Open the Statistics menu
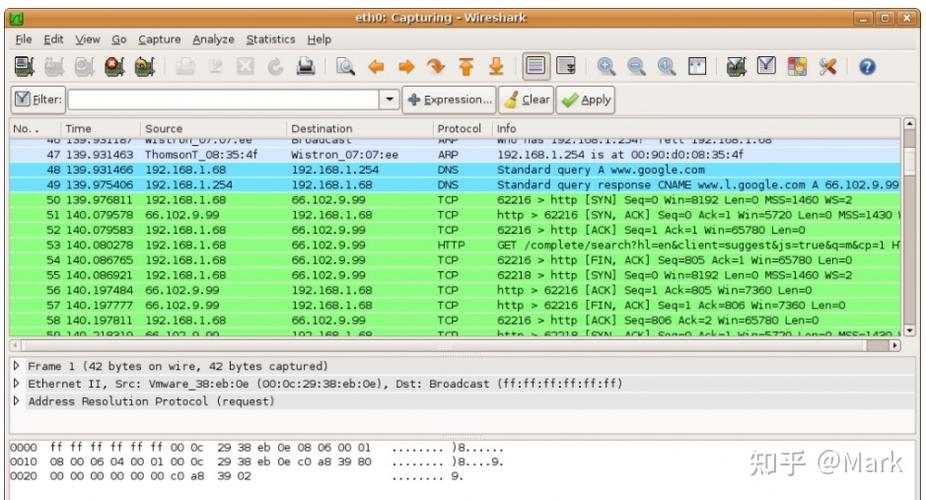Screen dimensions: 926x500 click(270, 40)
